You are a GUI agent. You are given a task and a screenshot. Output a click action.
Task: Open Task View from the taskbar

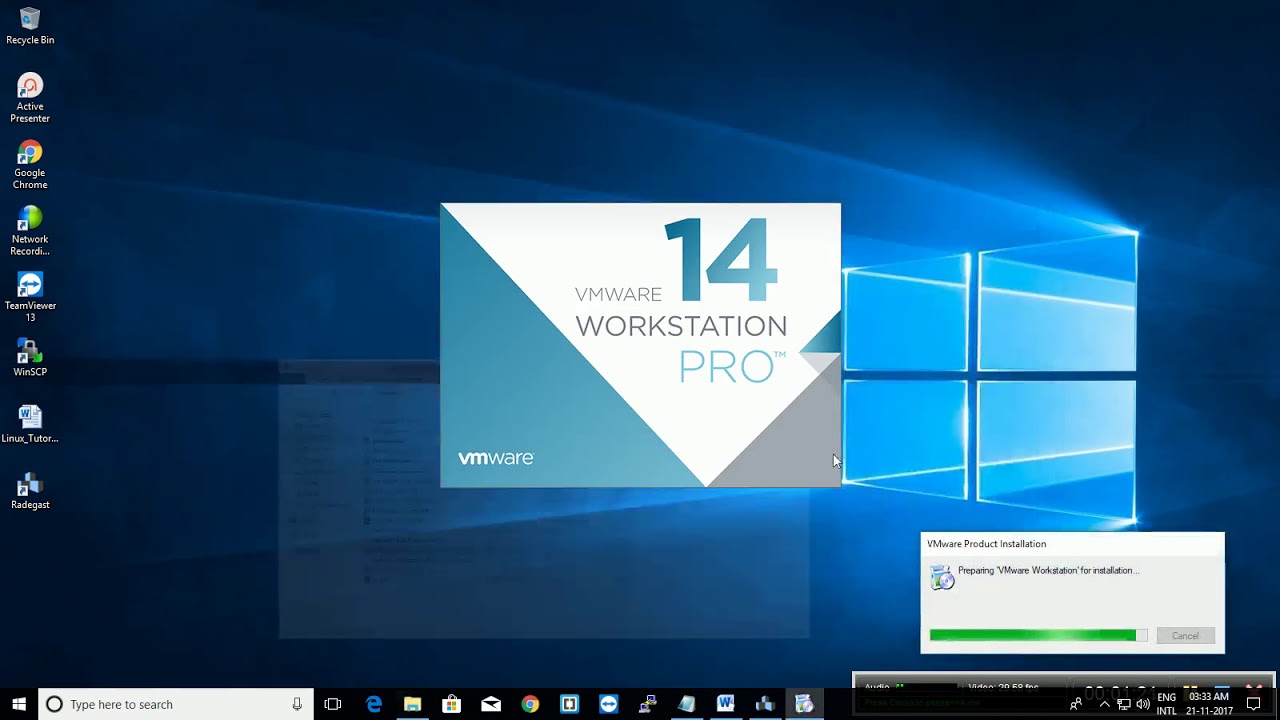pyautogui.click(x=333, y=704)
